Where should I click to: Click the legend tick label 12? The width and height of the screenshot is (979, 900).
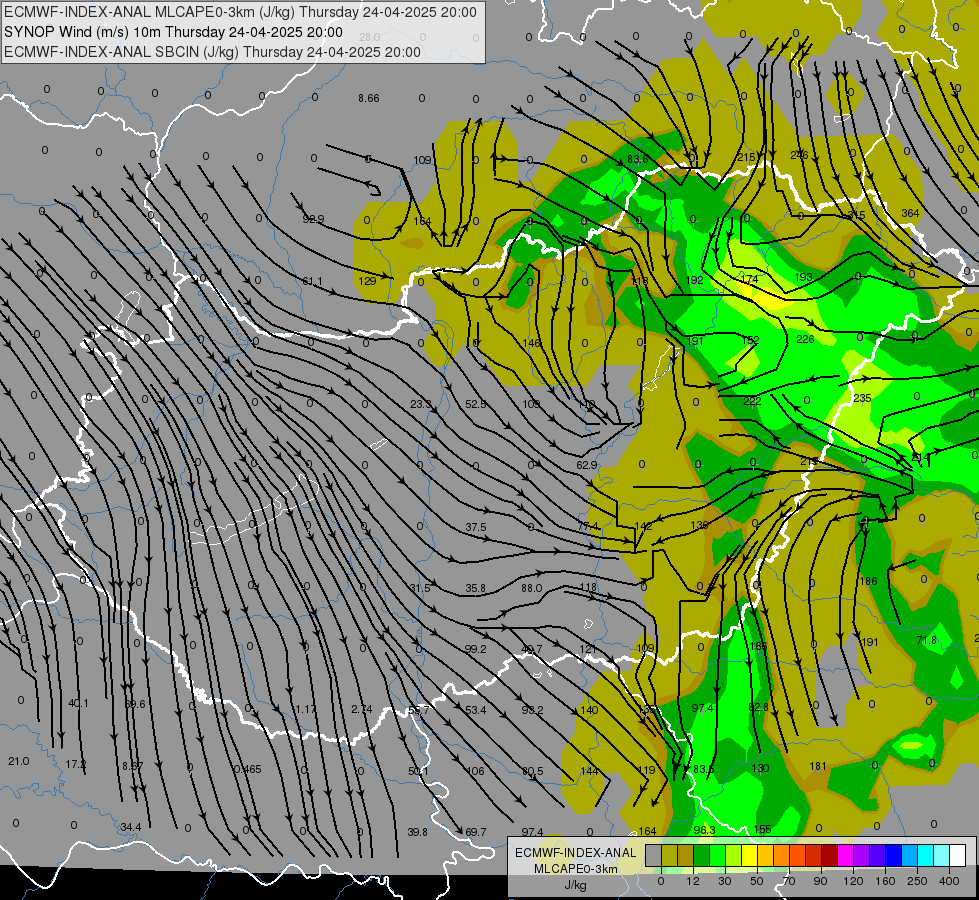click(692, 881)
